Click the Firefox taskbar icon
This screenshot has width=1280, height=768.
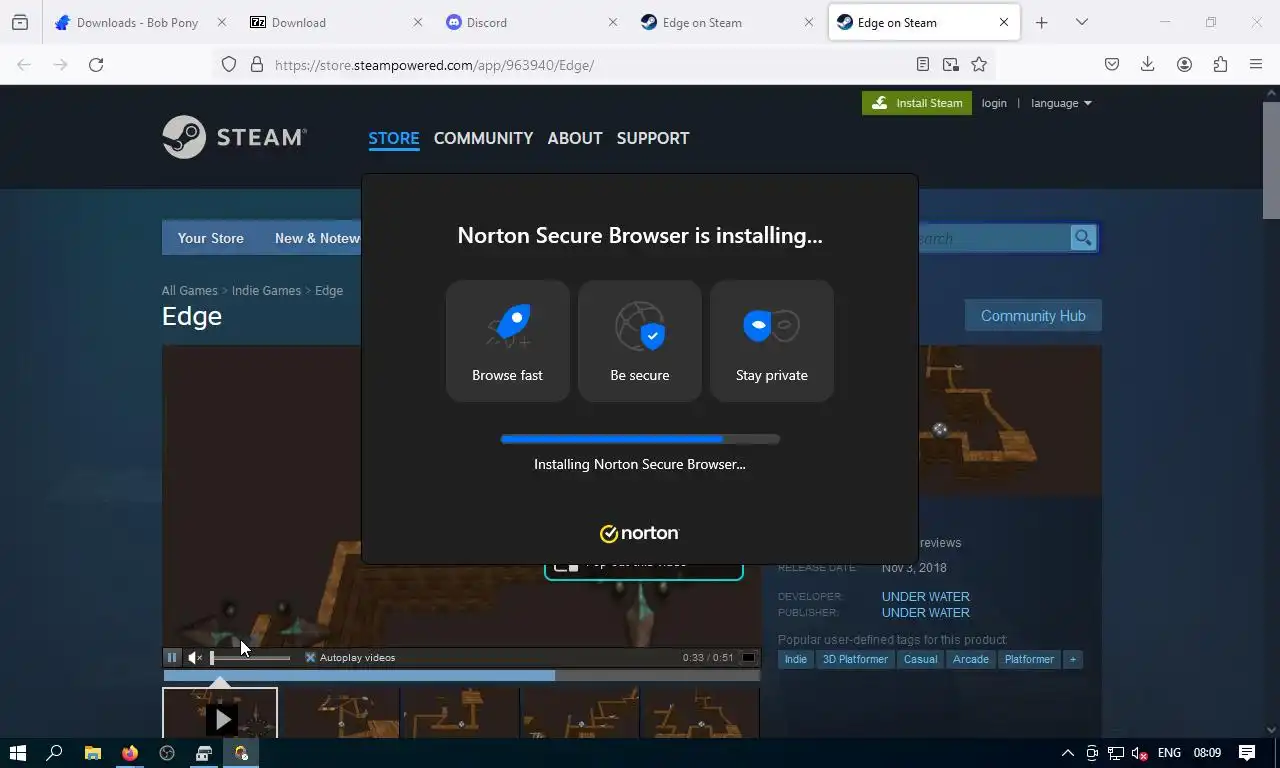click(129, 753)
